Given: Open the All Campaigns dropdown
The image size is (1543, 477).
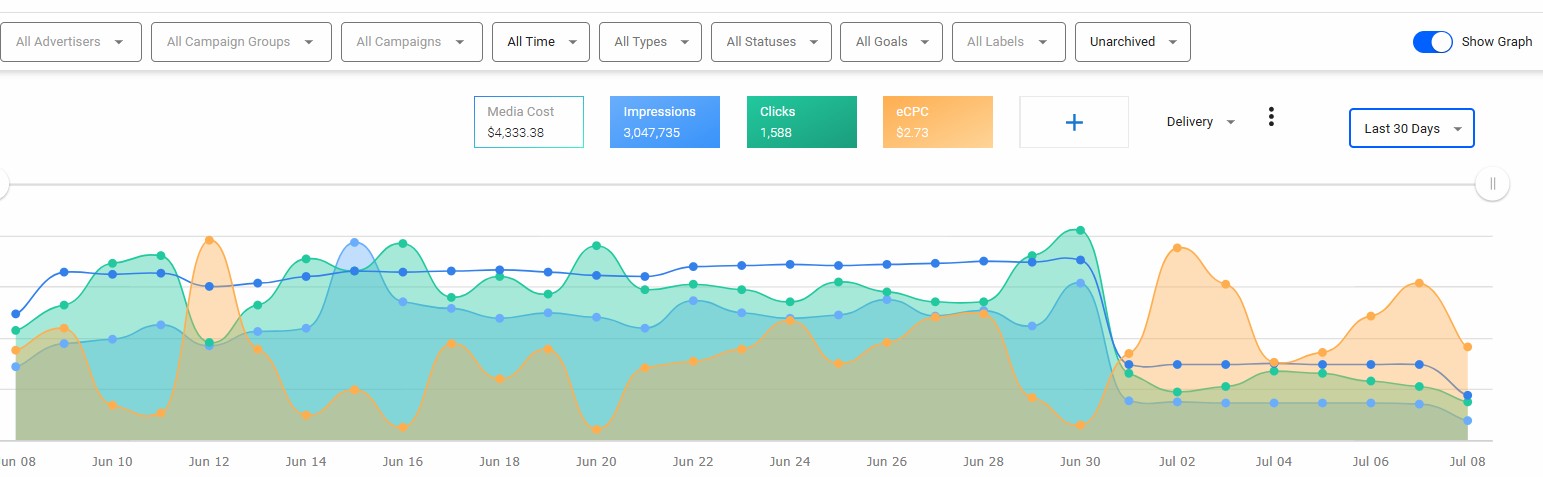Looking at the screenshot, I should (x=411, y=42).
